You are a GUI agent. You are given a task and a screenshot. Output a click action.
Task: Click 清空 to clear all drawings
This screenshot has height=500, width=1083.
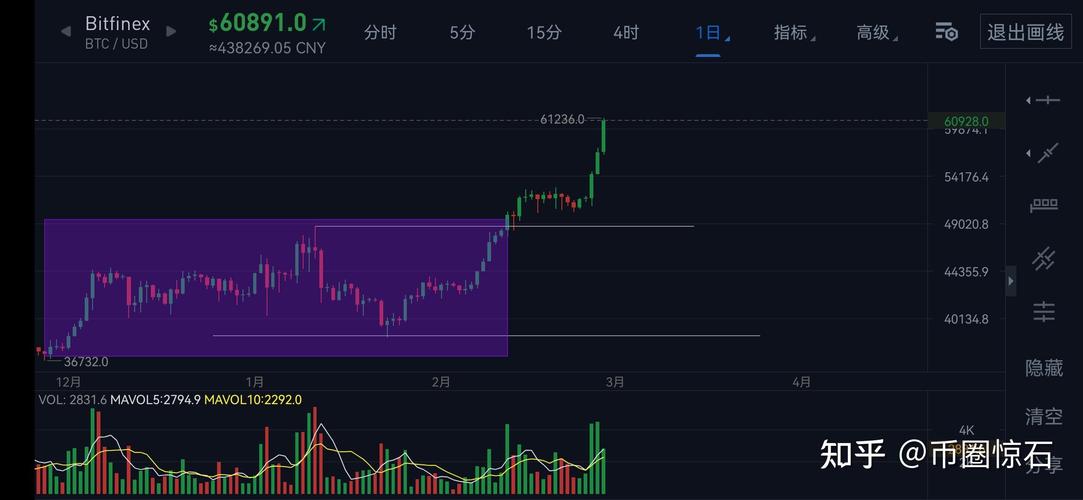(x=1044, y=416)
